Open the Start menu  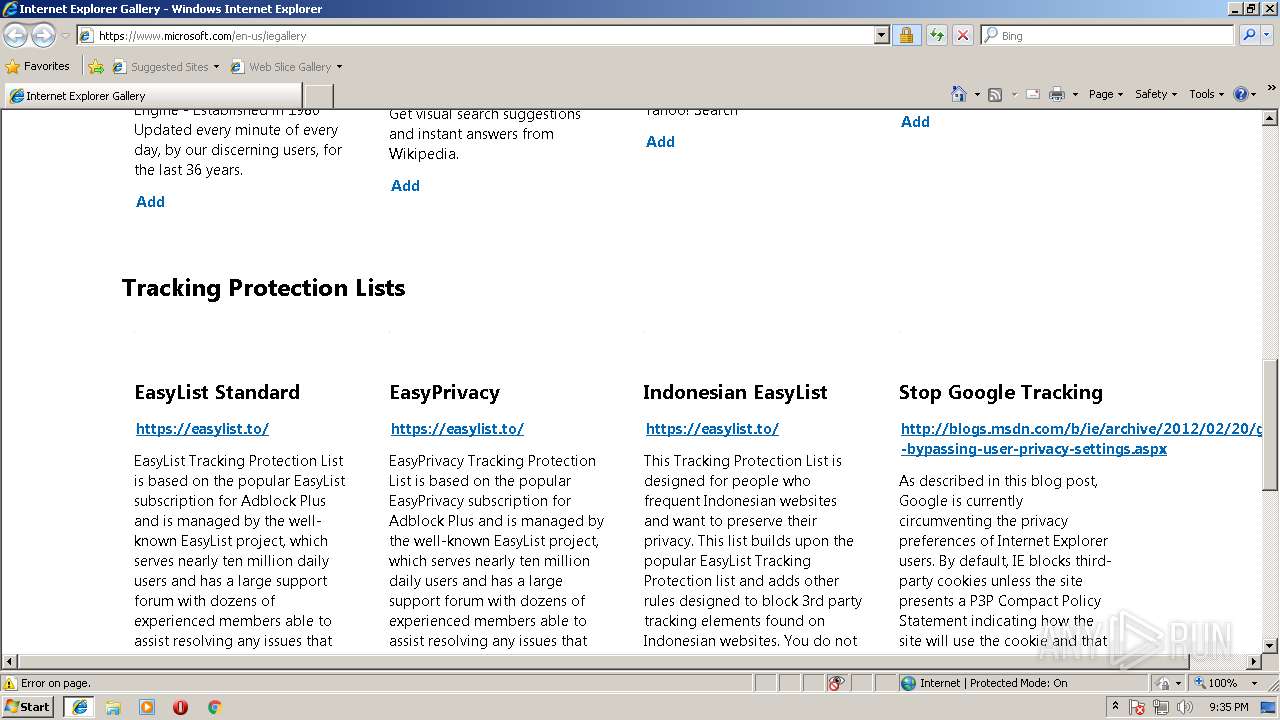coord(28,707)
